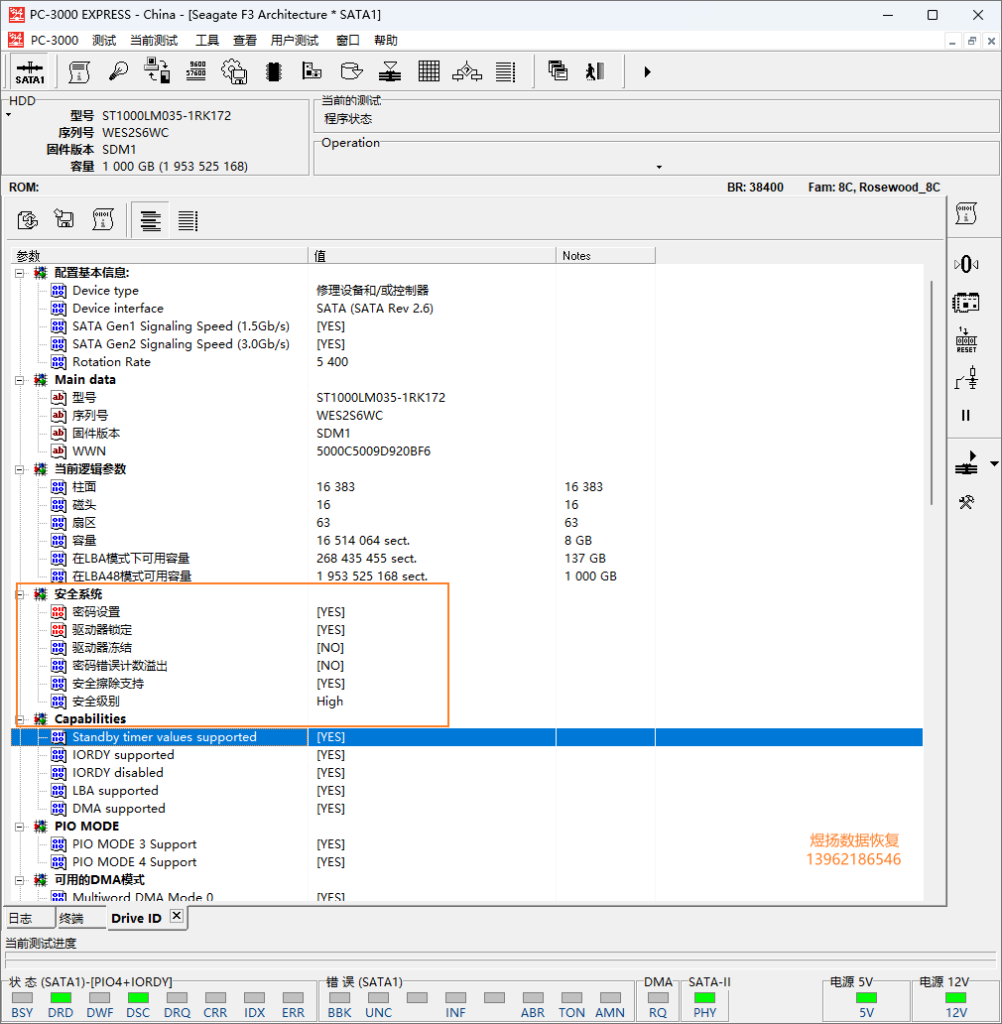The image size is (1002, 1024).
Task: Open the 查看 menu
Action: pos(245,40)
